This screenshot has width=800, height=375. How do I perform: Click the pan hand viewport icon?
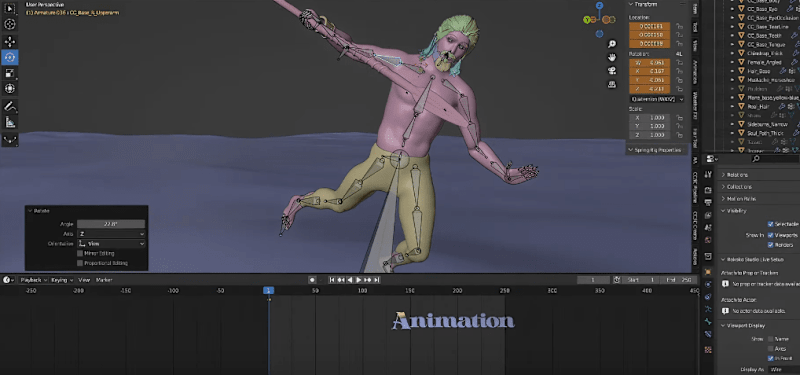(x=612, y=57)
